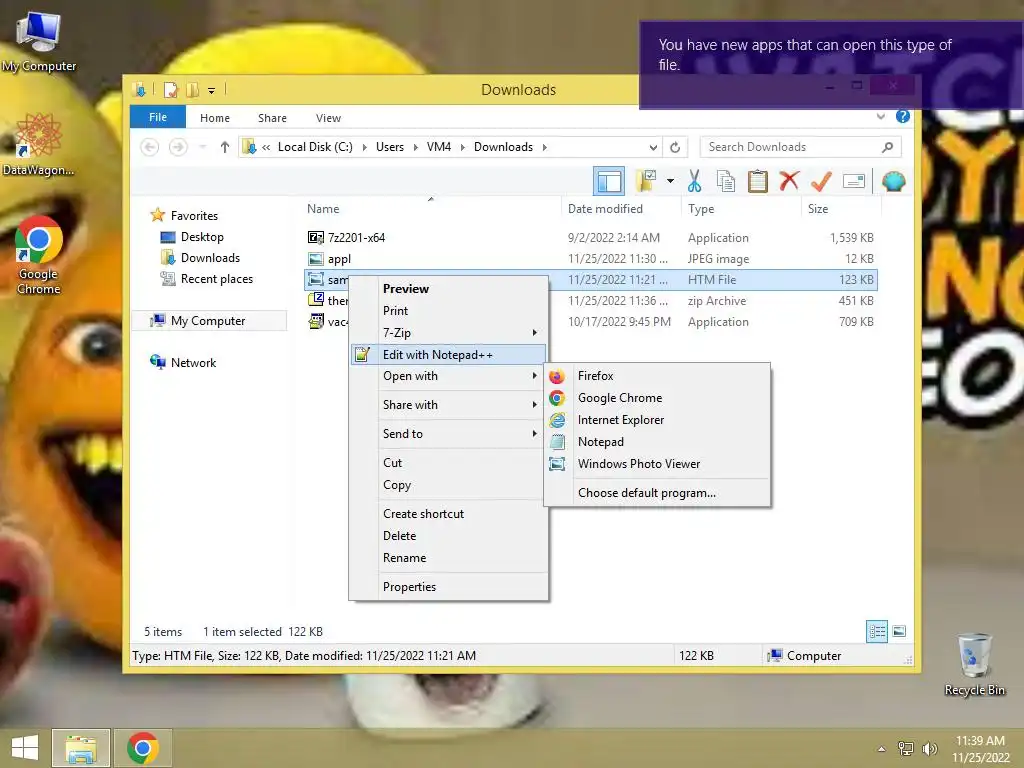The width and height of the screenshot is (1024, 768).
Task: Select Windows Photo Viewer in submenu
Action: click(657, 464)
